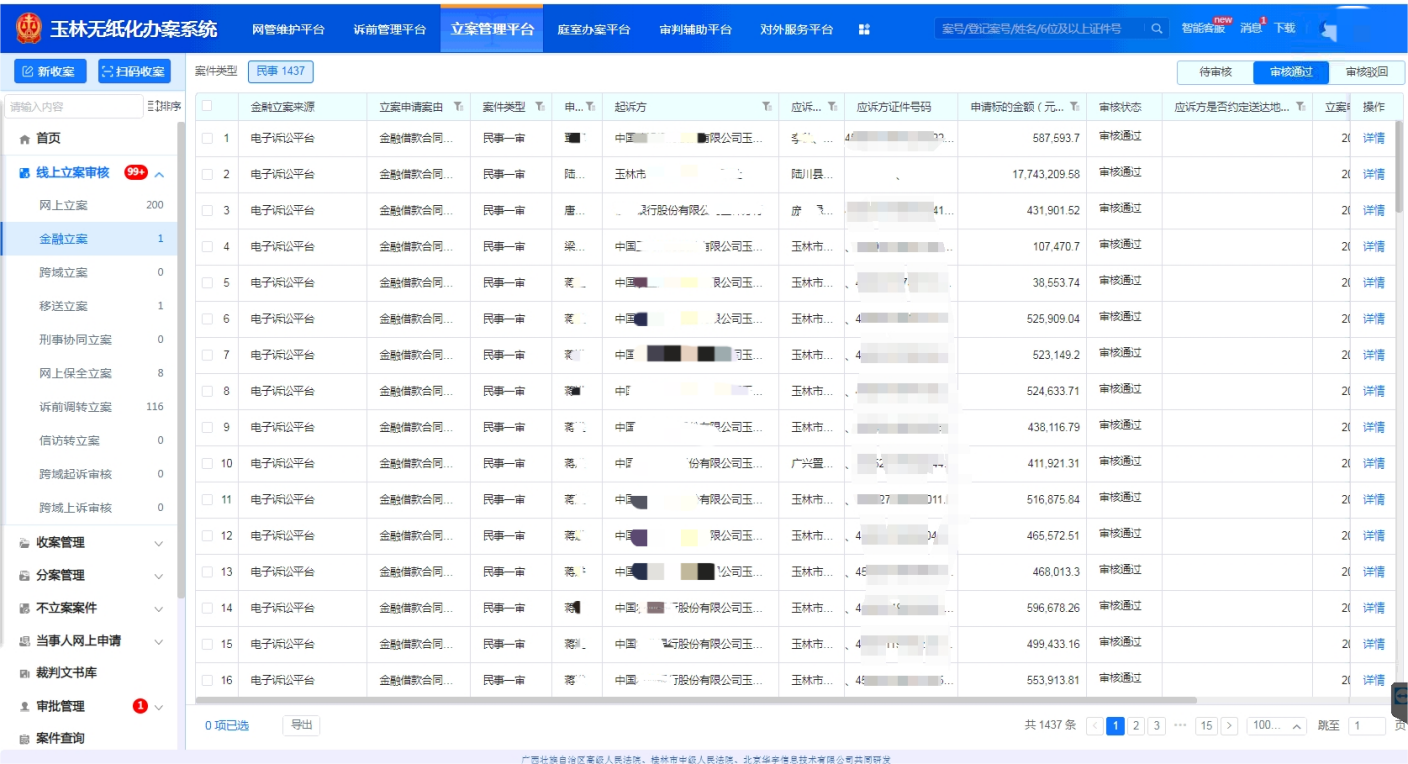Check the checkbox for row 1
The width and height of the screenshot is (1408, 764).
click(x=207, y=139)
